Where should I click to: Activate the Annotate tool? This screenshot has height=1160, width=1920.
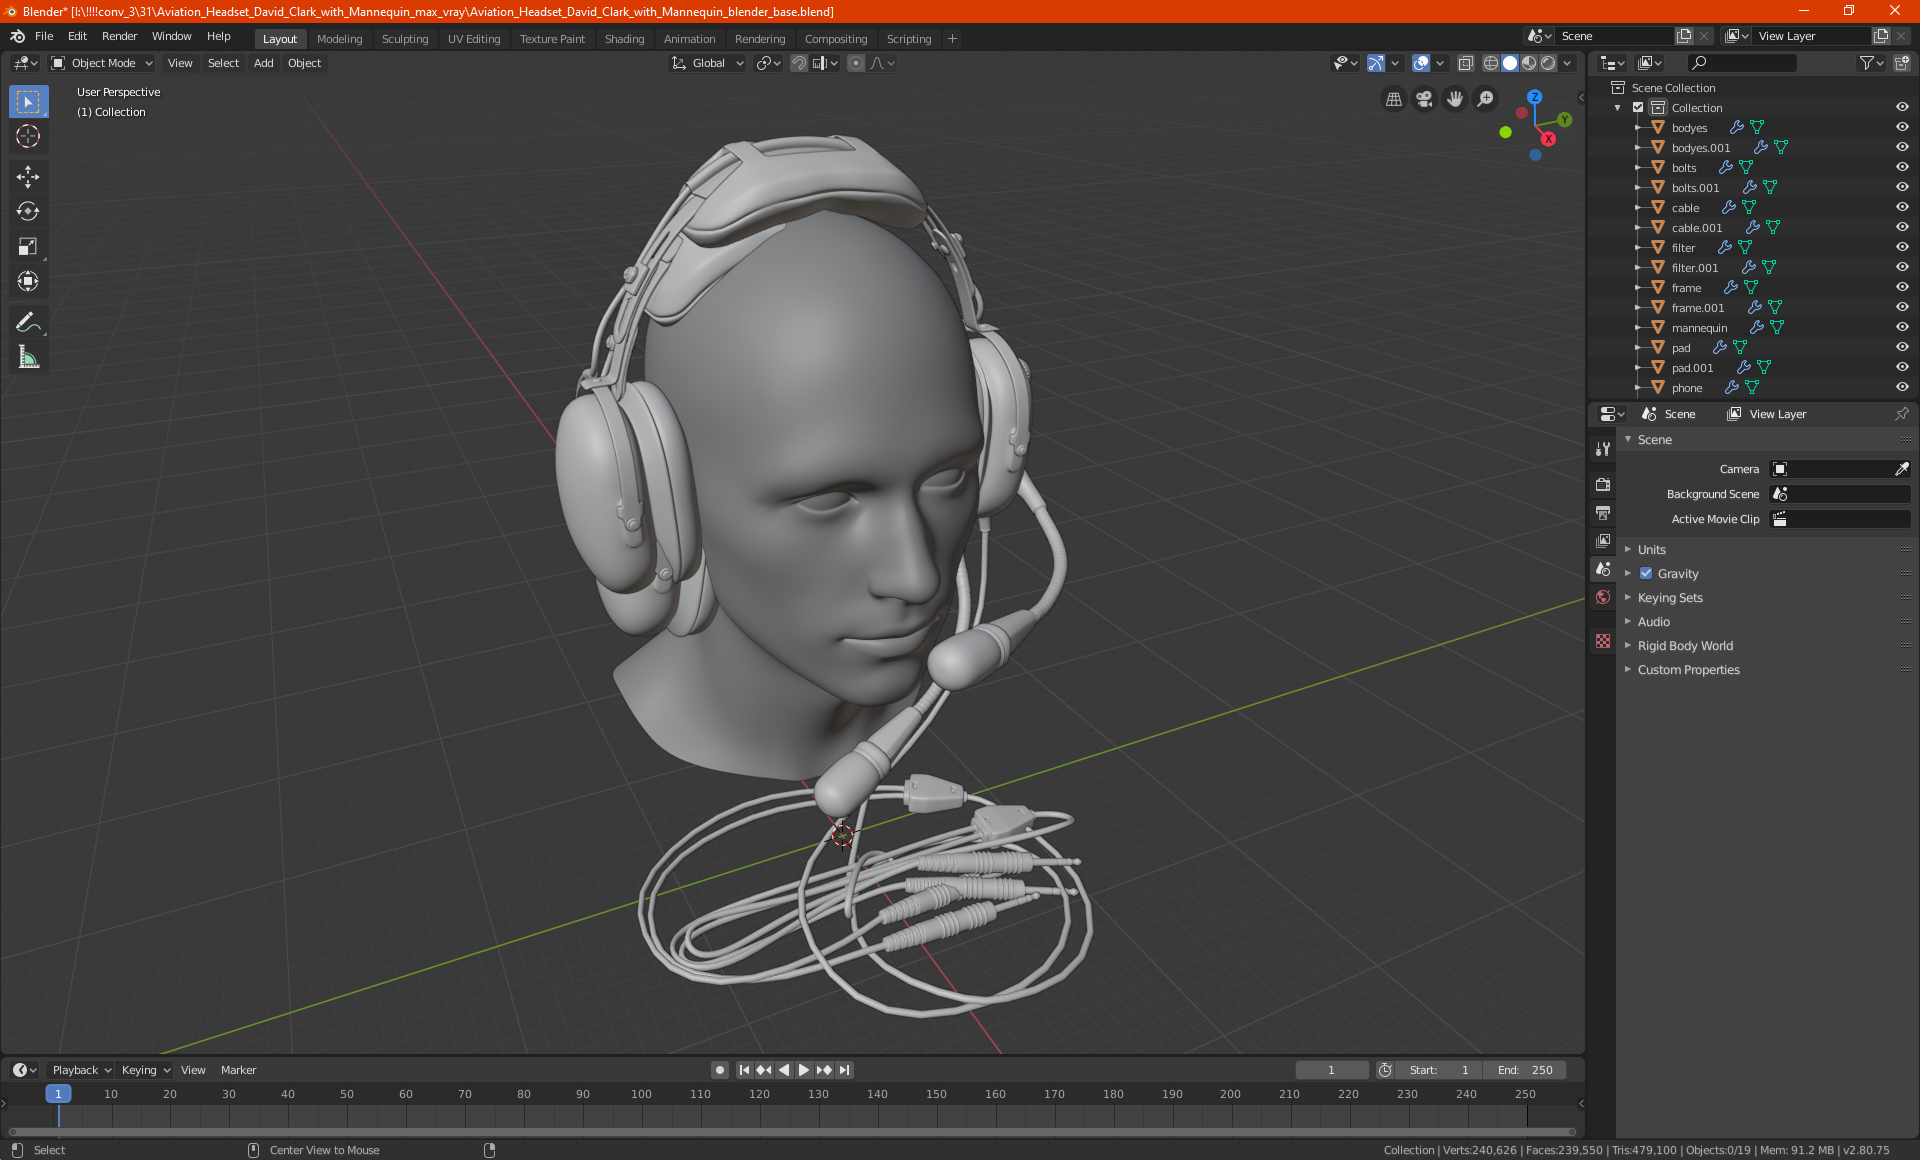click(x=28, y=322)
